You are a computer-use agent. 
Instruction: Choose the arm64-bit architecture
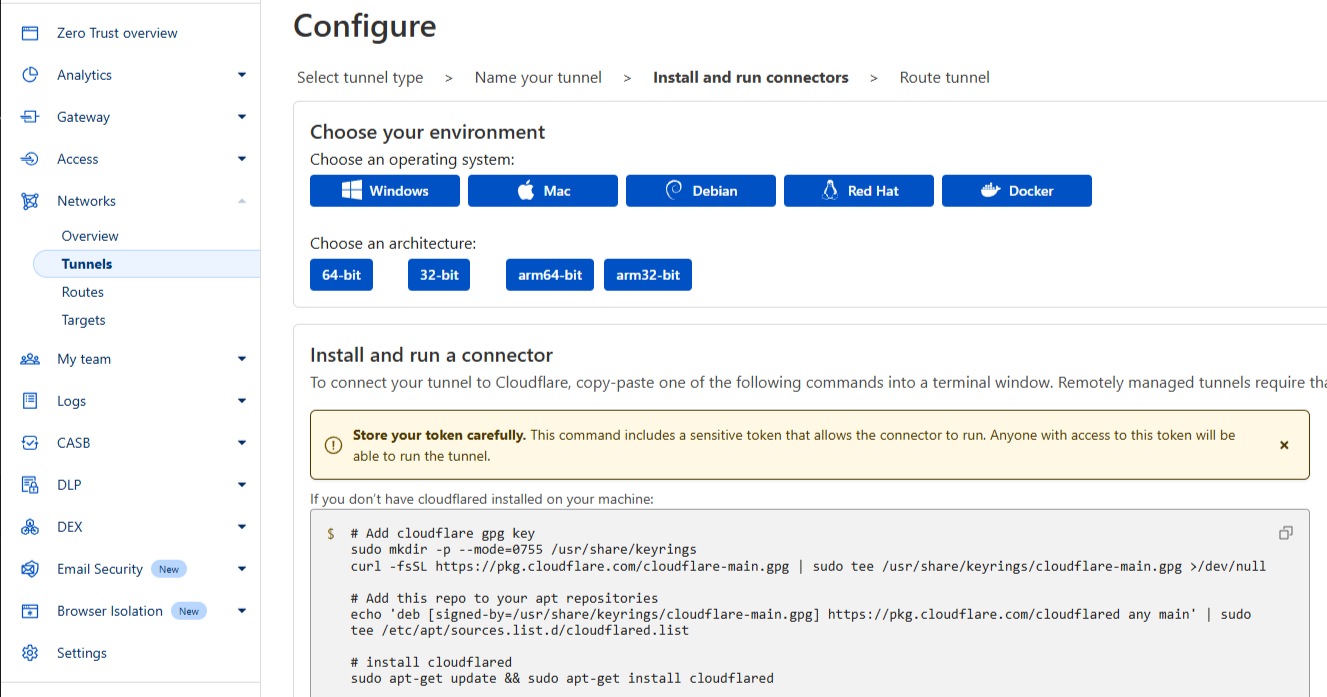550,275
